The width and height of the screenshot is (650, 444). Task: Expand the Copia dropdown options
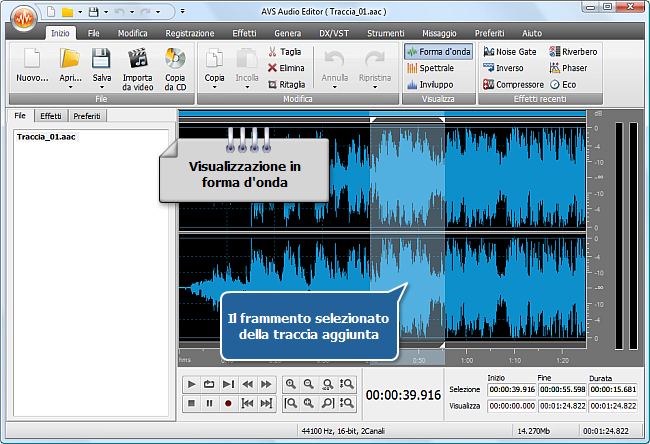(x=214, y=86)
